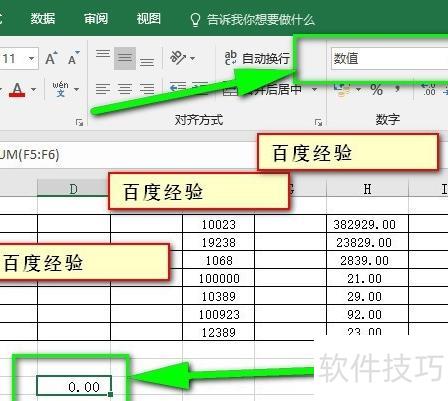
Task: Select cell containing 19238
Action: point(219,242)
